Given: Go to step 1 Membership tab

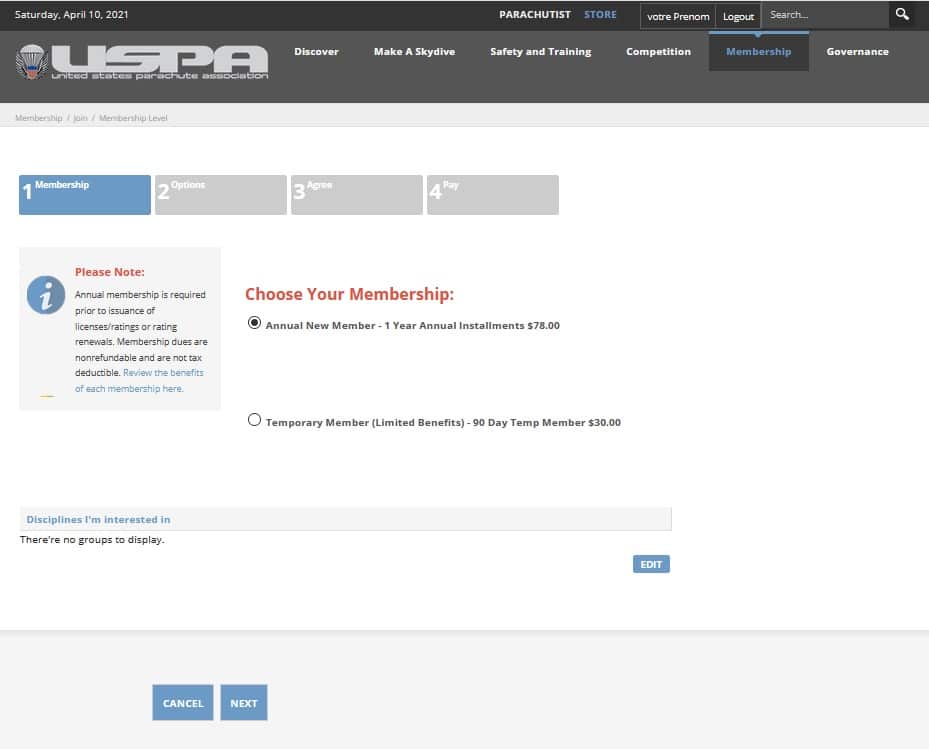Looking at the screenshot, I should click(85, 195).
